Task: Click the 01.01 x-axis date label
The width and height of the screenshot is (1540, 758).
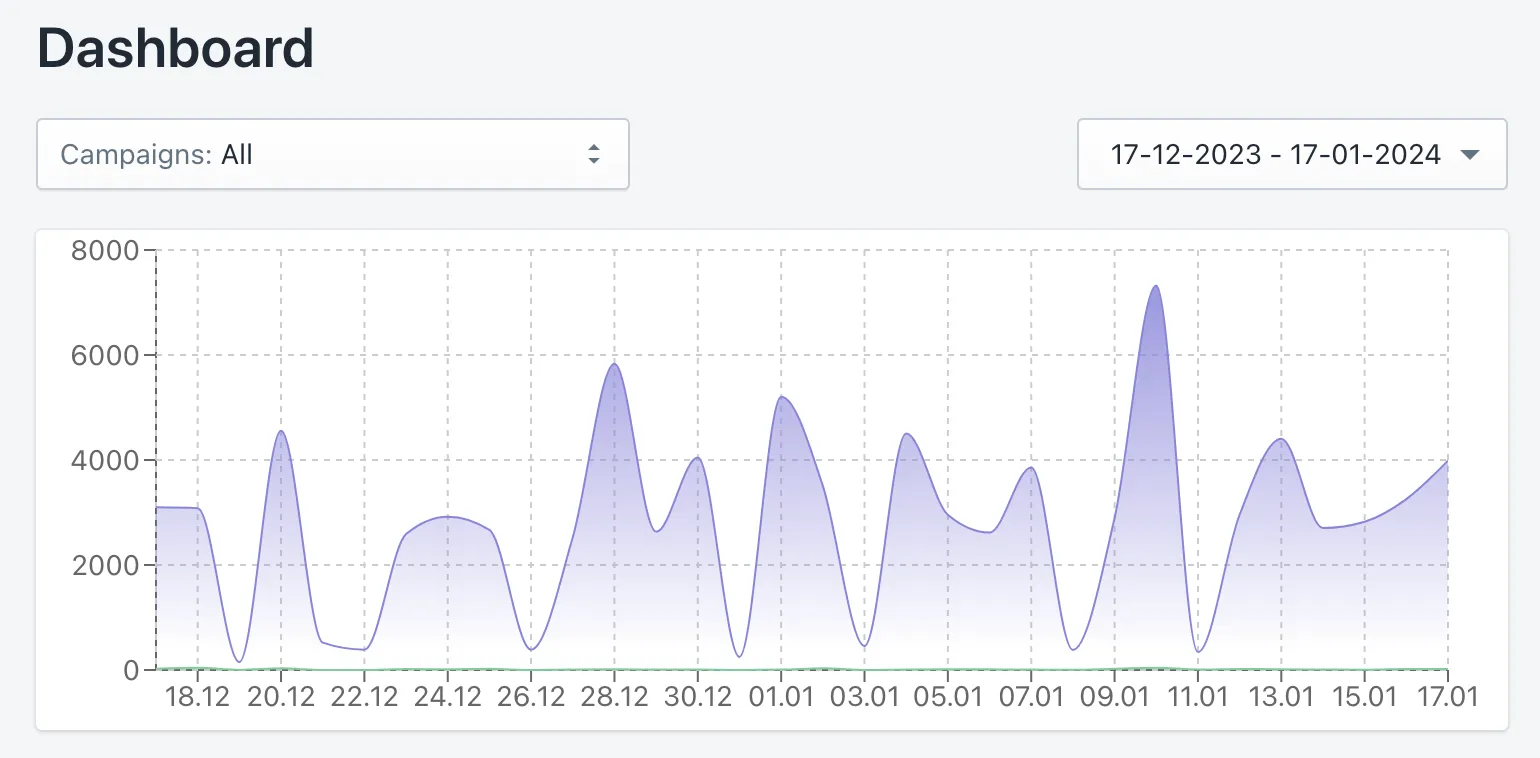Action: pos(781,695)
